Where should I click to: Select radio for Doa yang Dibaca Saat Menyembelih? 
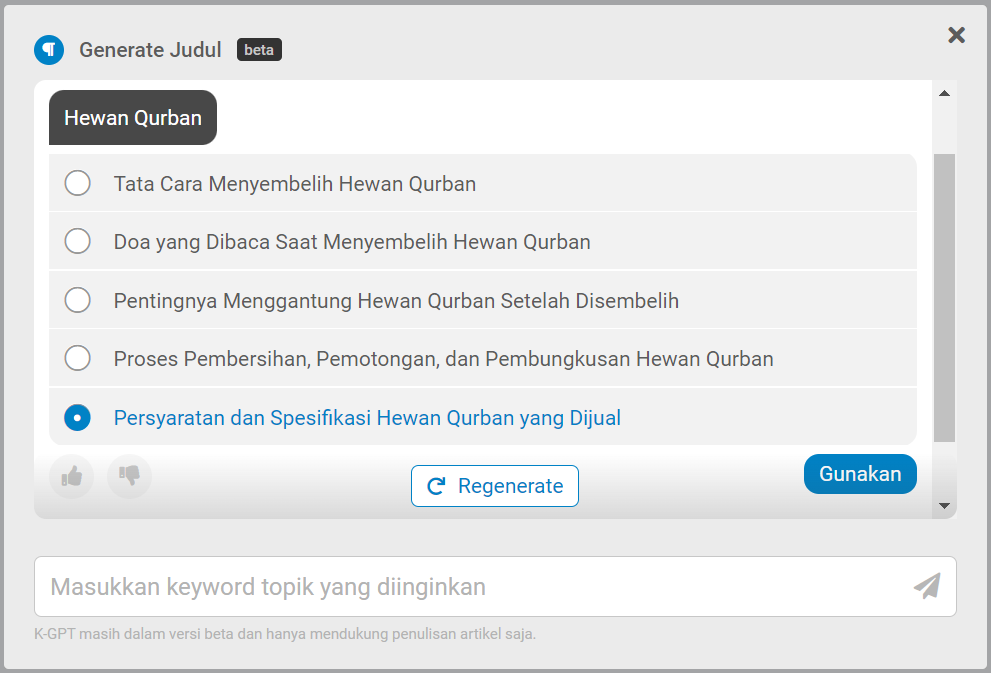point(78,241)
